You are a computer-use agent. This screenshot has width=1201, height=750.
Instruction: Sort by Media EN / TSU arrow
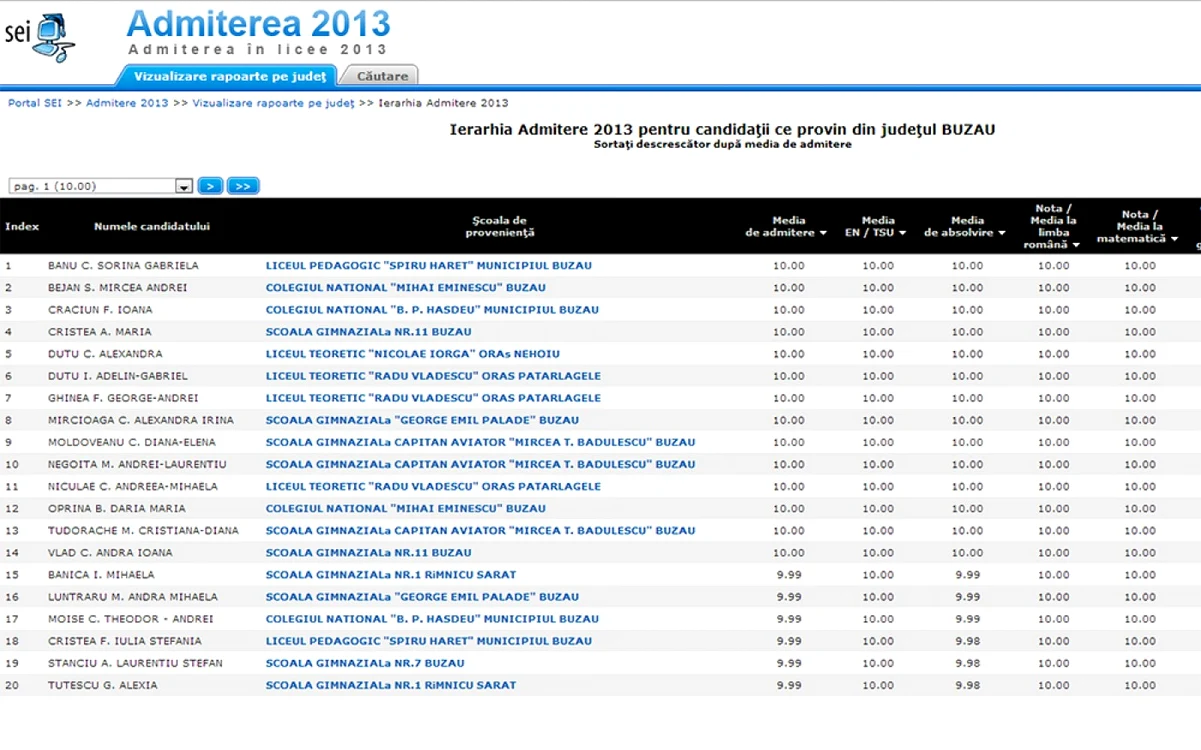point(902,233)
